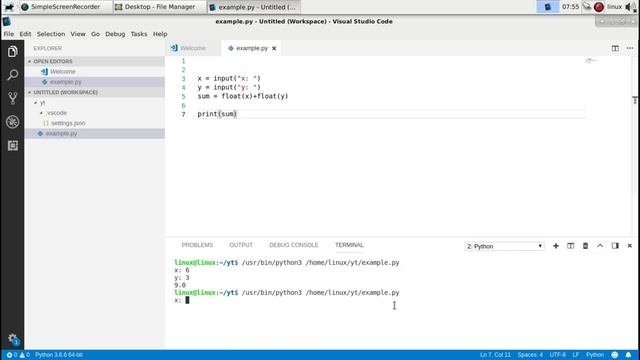This screenshot has height=360, width=640.
Task: Click the red recorder icon in tray
Action: pyautogui.click(x=599, y=7)
